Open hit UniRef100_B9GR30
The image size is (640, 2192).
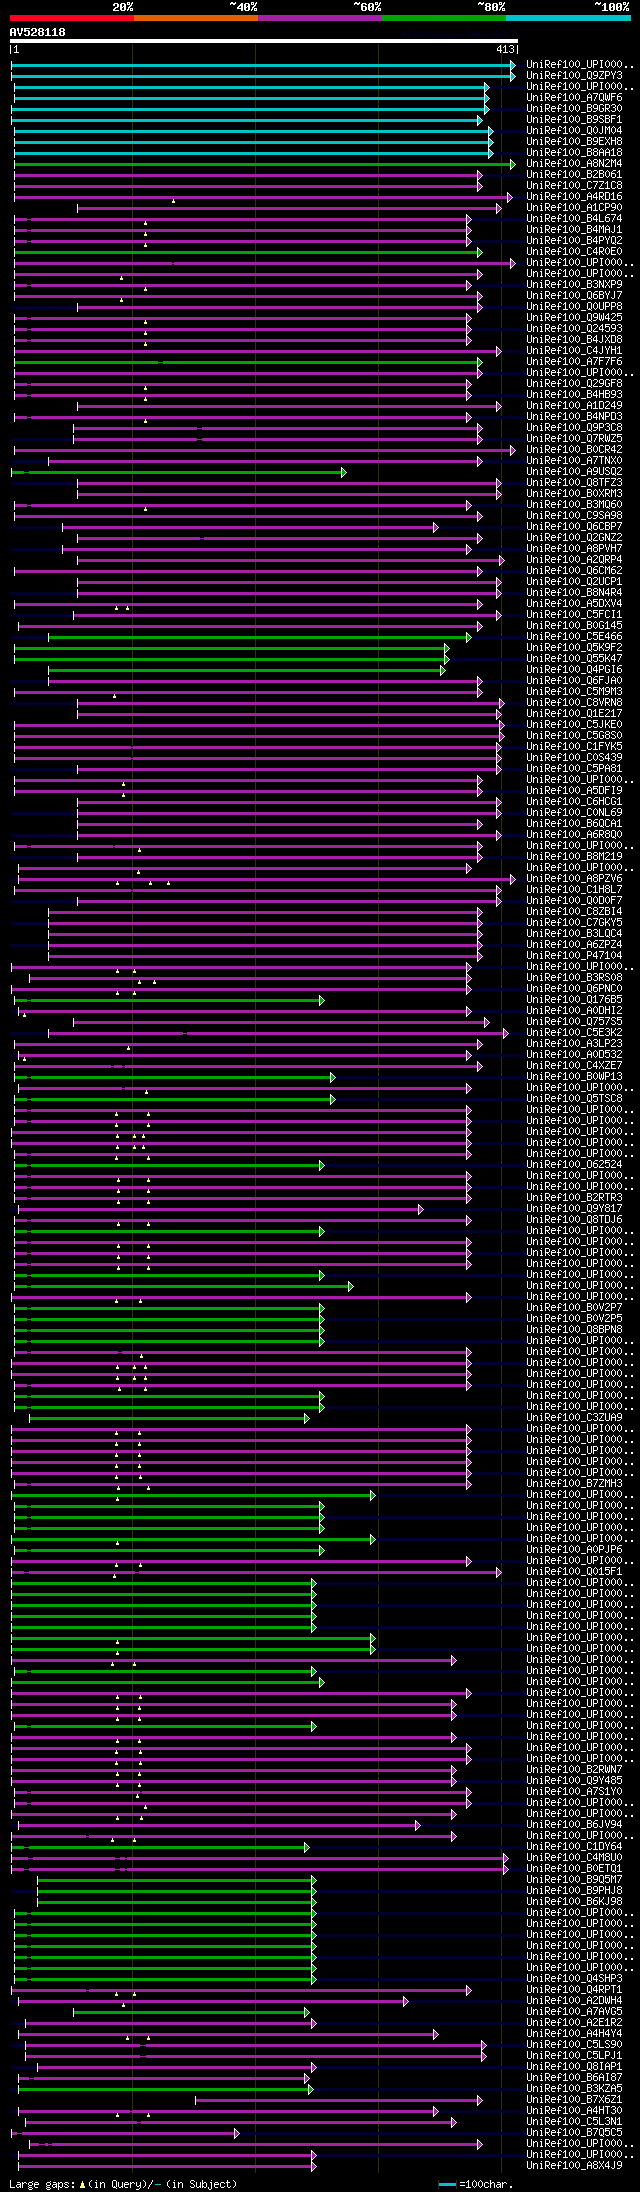574,108
